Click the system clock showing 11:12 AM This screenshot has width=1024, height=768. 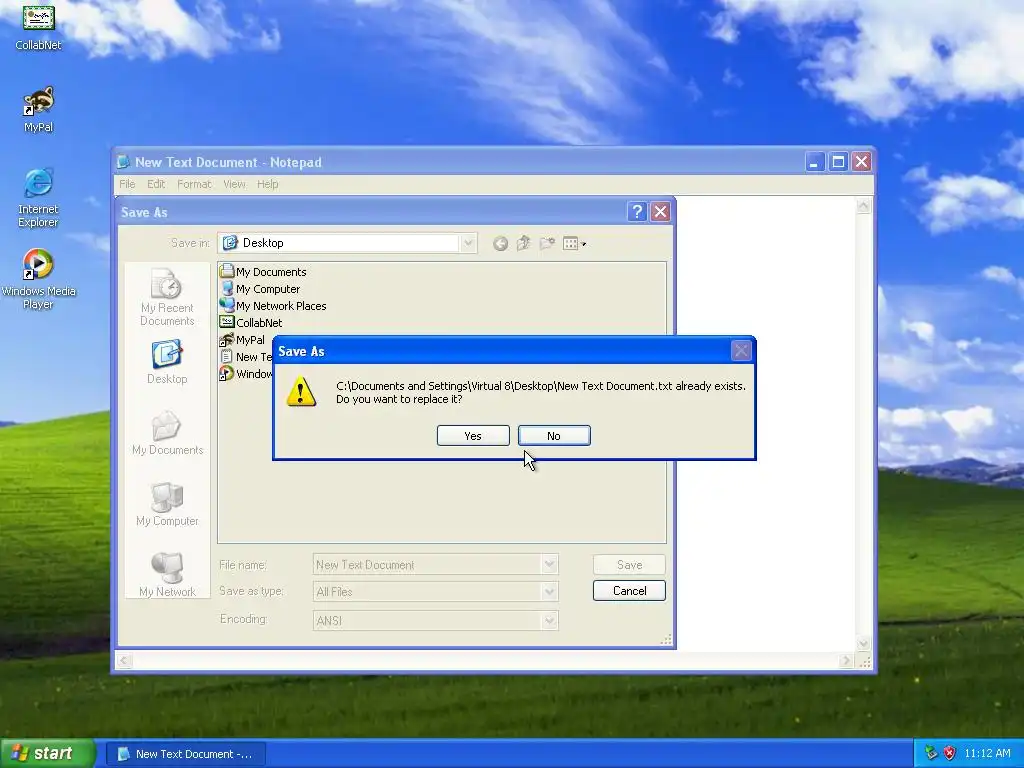coord(987,753)
